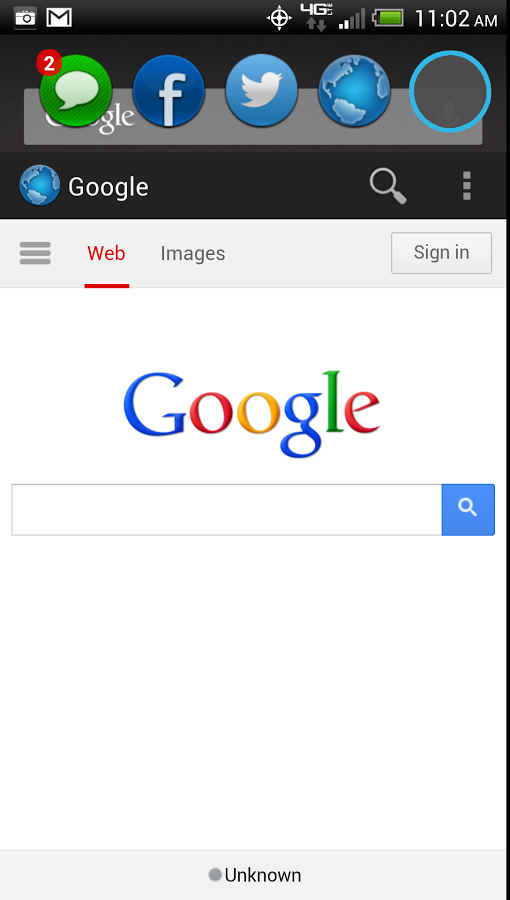Tap the blue globe browser shortcut
510x900 pixels.
point(355,91)
